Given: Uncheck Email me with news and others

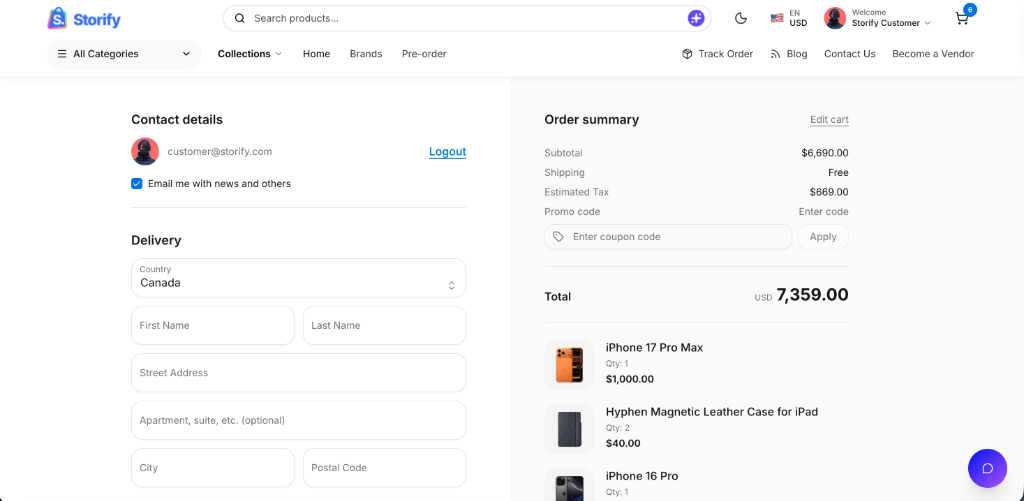Looking at the screenshot, I should (x=136, y=184).
